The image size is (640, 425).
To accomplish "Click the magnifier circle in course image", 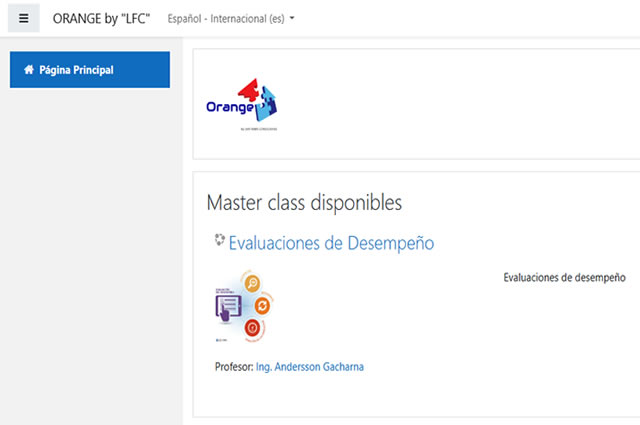I will coord(252,283).
